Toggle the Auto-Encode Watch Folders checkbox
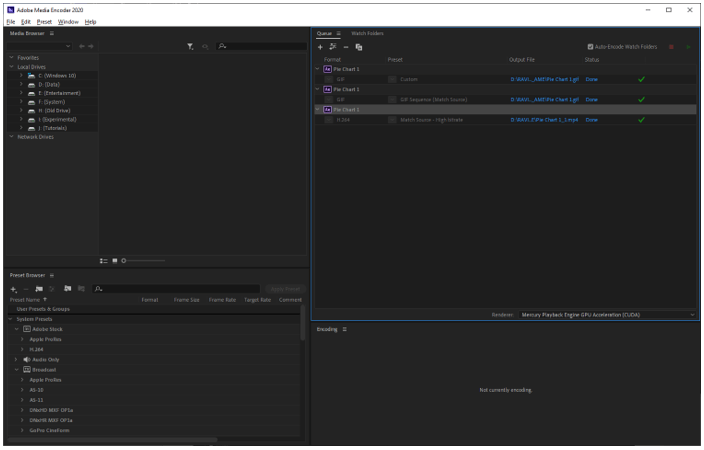Viewport: 704px width, 450px height. tap(590, 47)
